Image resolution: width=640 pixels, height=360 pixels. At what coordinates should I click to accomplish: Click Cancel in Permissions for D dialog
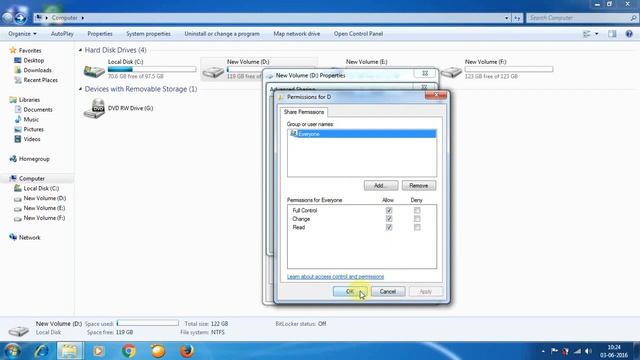388,291
